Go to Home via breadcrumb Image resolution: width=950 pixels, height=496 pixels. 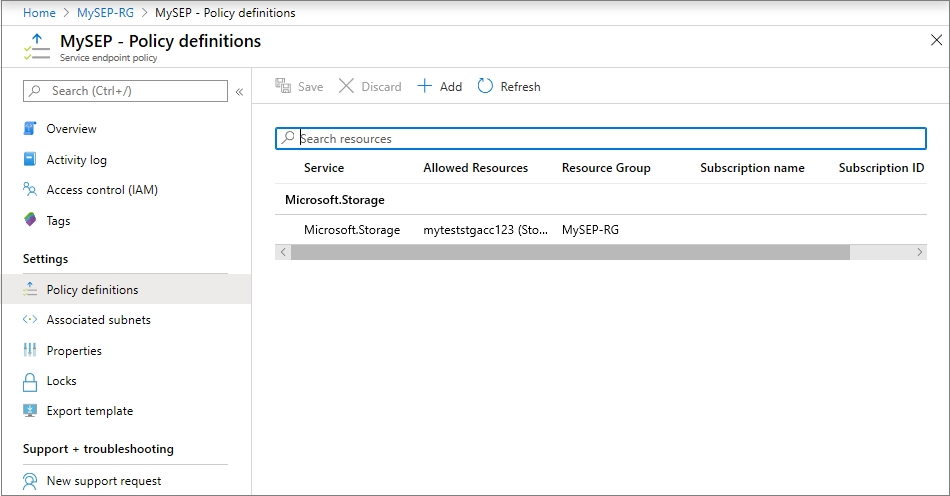(39, 13)
